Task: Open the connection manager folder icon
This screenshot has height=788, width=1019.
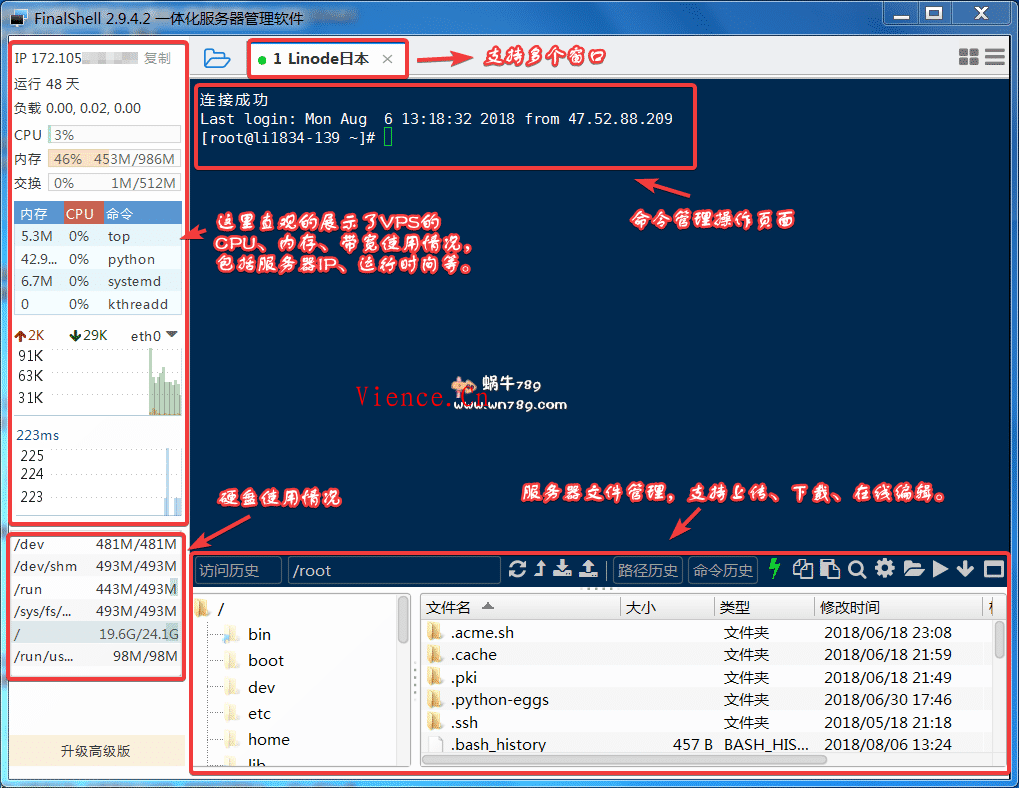Action: click(217, 58)
